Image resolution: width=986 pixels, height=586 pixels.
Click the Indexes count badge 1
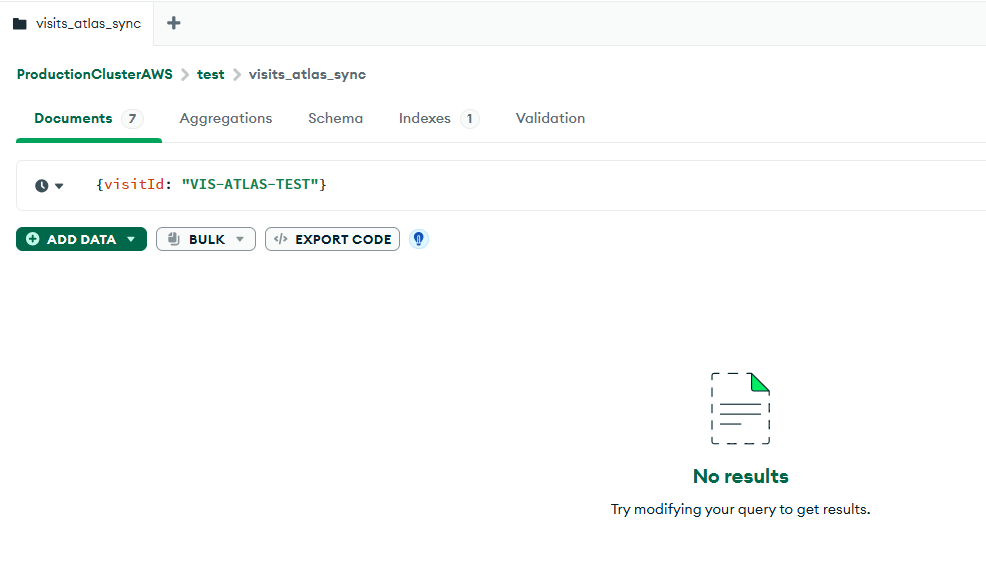[x=470, y=119]
